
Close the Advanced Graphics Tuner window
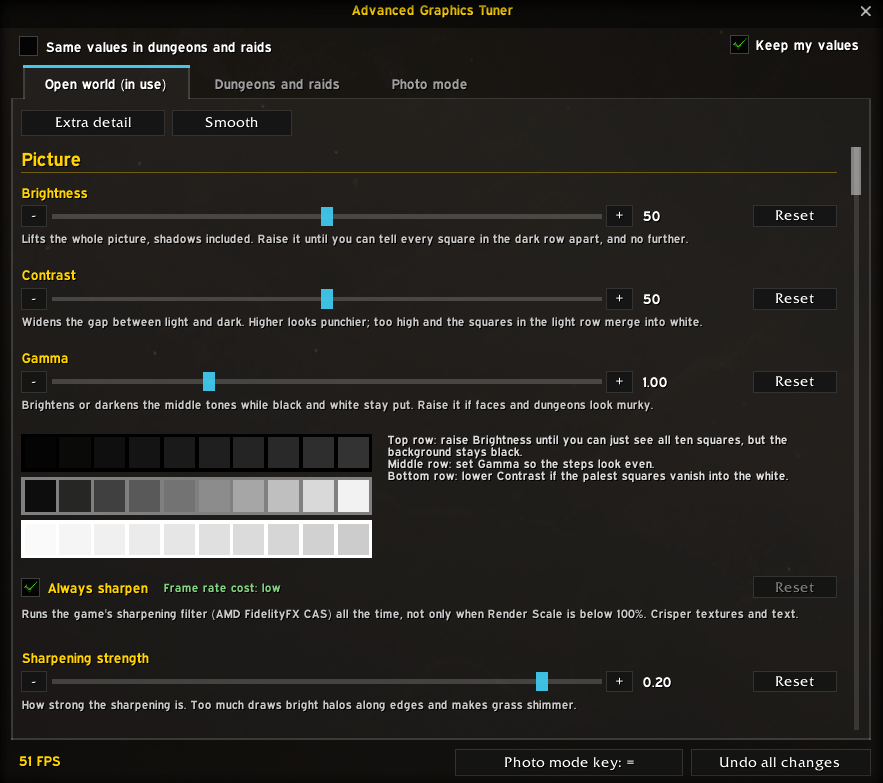[866, 11]
